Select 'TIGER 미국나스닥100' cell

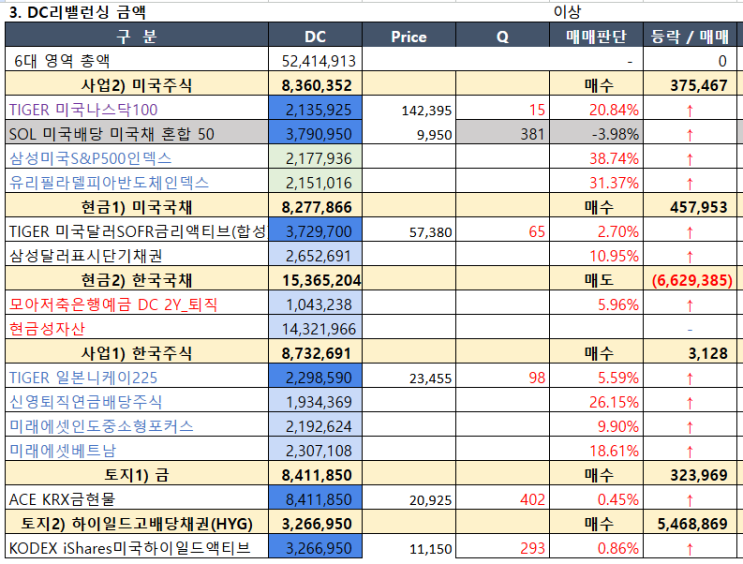(x=137, y=109)
